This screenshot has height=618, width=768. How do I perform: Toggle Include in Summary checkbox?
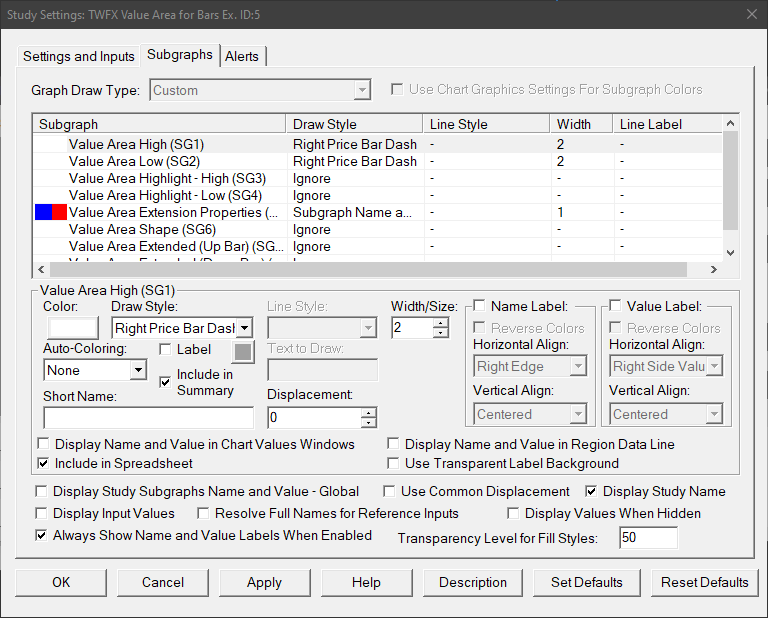(166, 380)
